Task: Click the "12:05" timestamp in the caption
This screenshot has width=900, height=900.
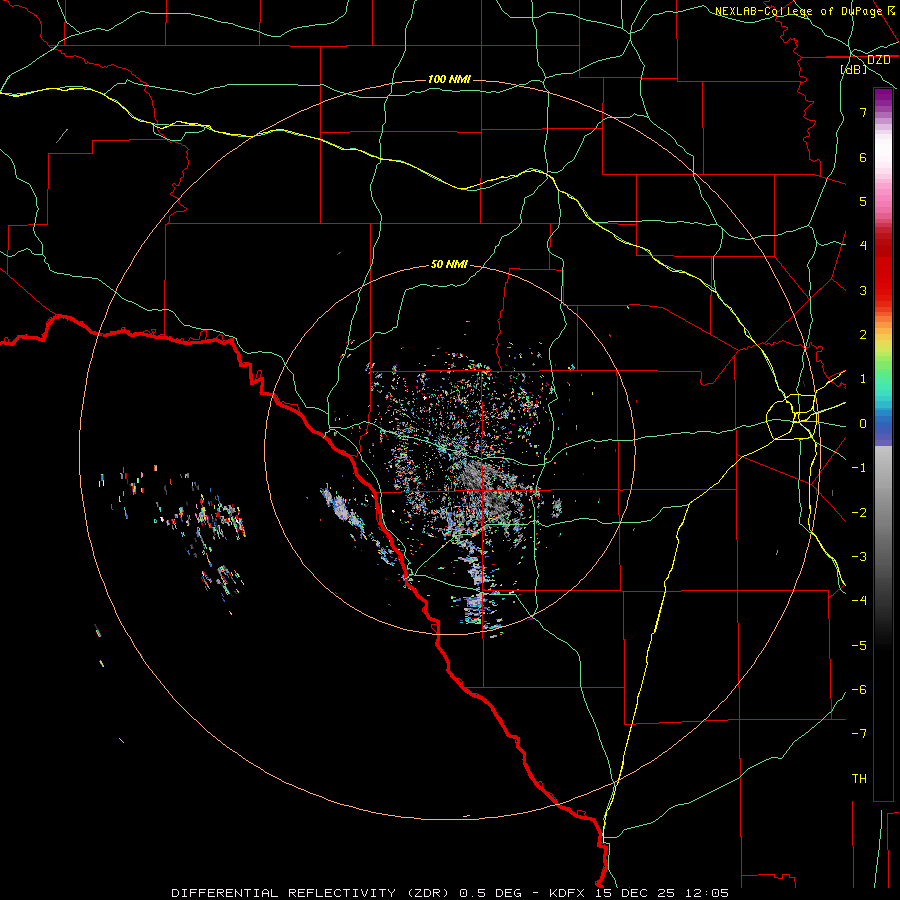Action: 707,893
